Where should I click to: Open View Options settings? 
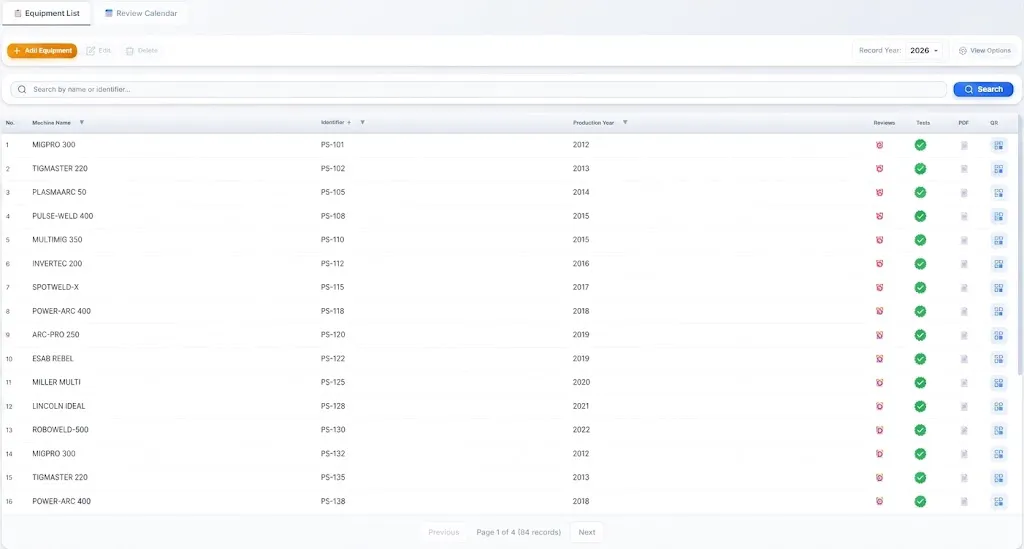click(984, 50)
